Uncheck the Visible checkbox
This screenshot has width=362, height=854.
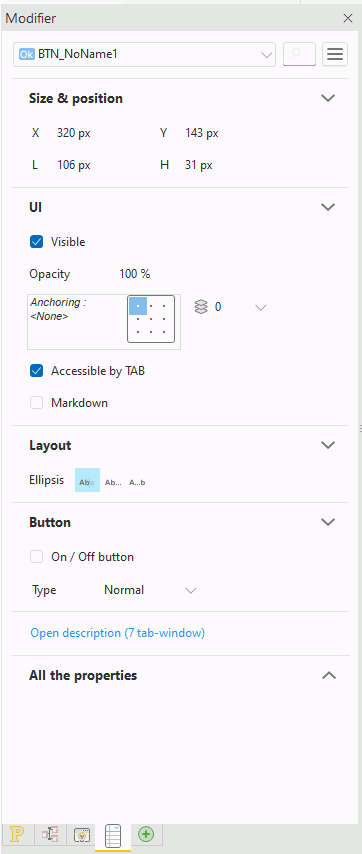coord(36,242)
